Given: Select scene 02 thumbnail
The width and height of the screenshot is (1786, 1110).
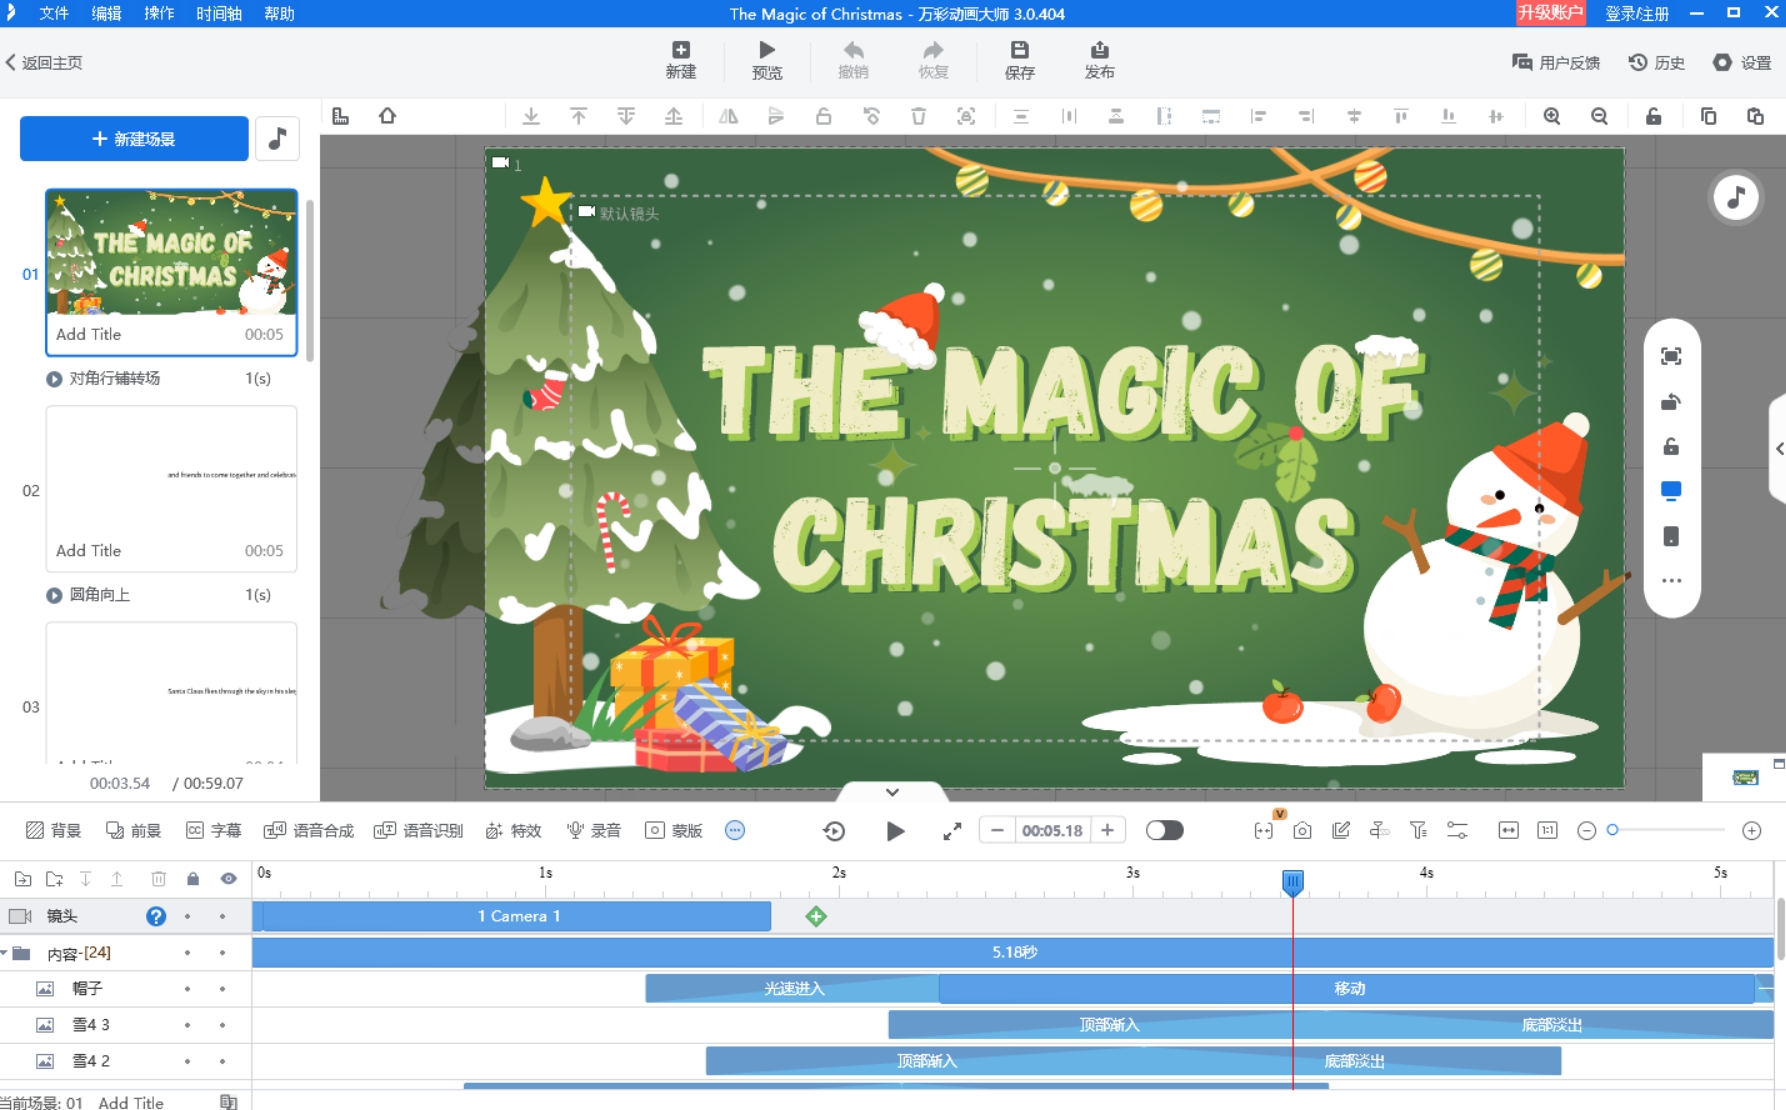Looking at the screenshot, I should click(171, 489).
